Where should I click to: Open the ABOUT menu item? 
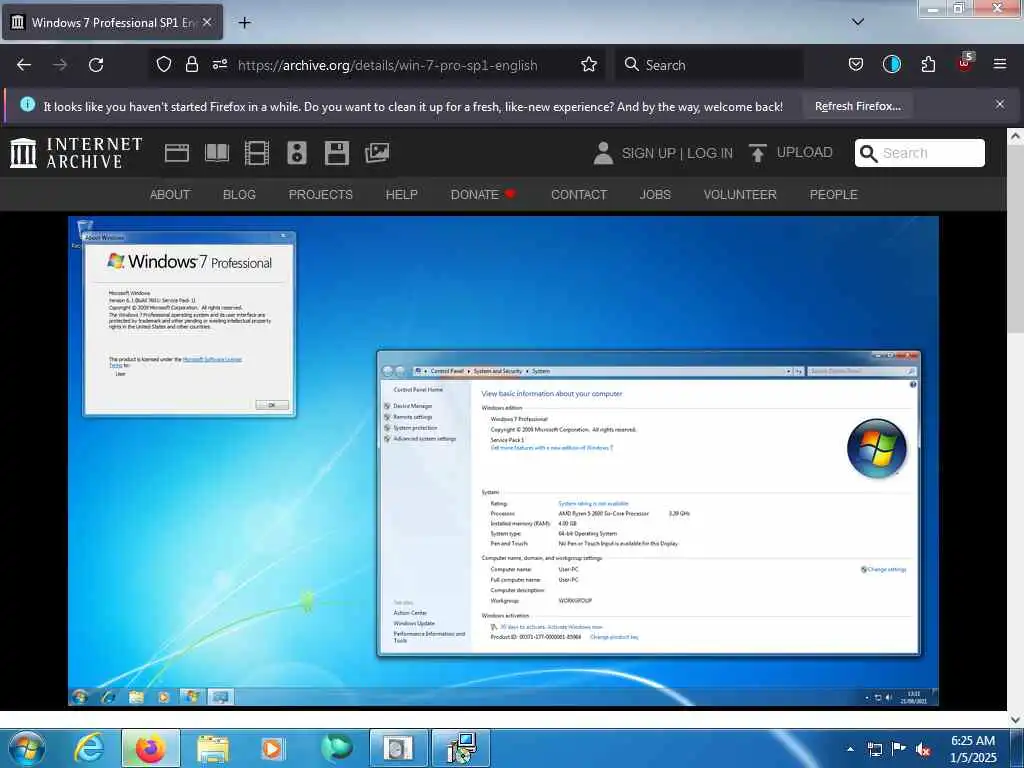(x=170, y=195)
